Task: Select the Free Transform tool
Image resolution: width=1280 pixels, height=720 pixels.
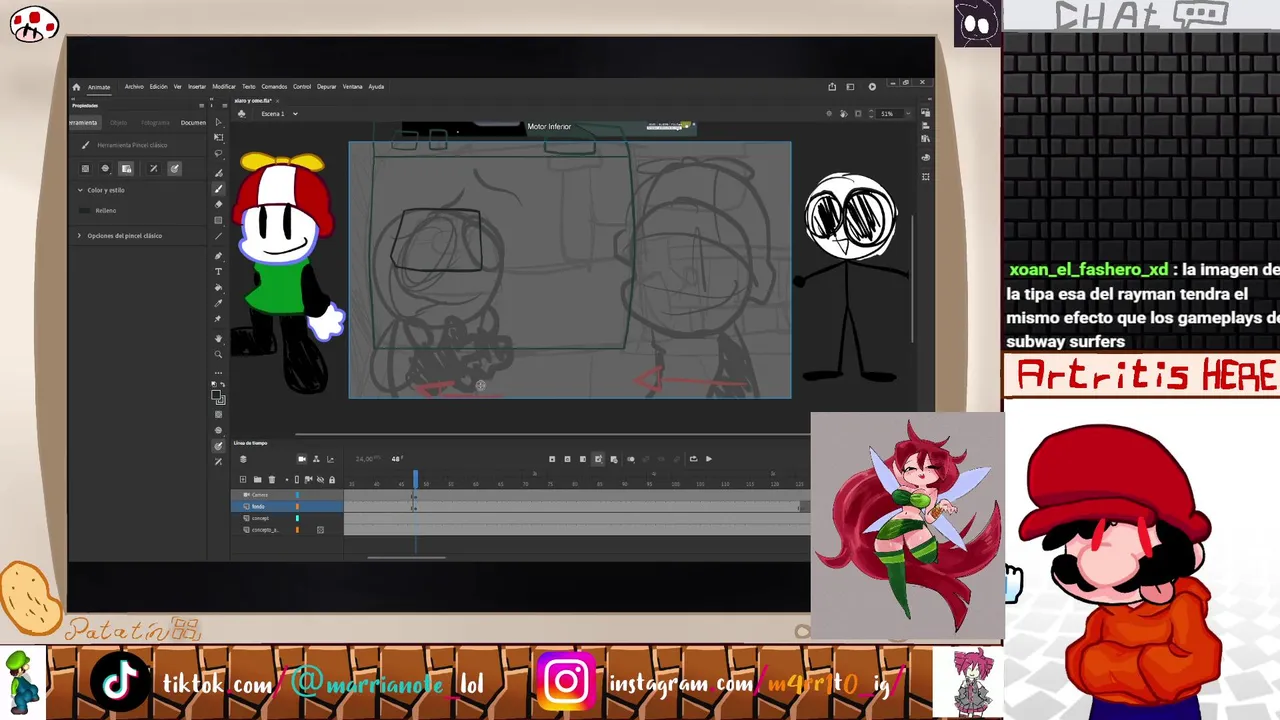Action: (218, 137)
